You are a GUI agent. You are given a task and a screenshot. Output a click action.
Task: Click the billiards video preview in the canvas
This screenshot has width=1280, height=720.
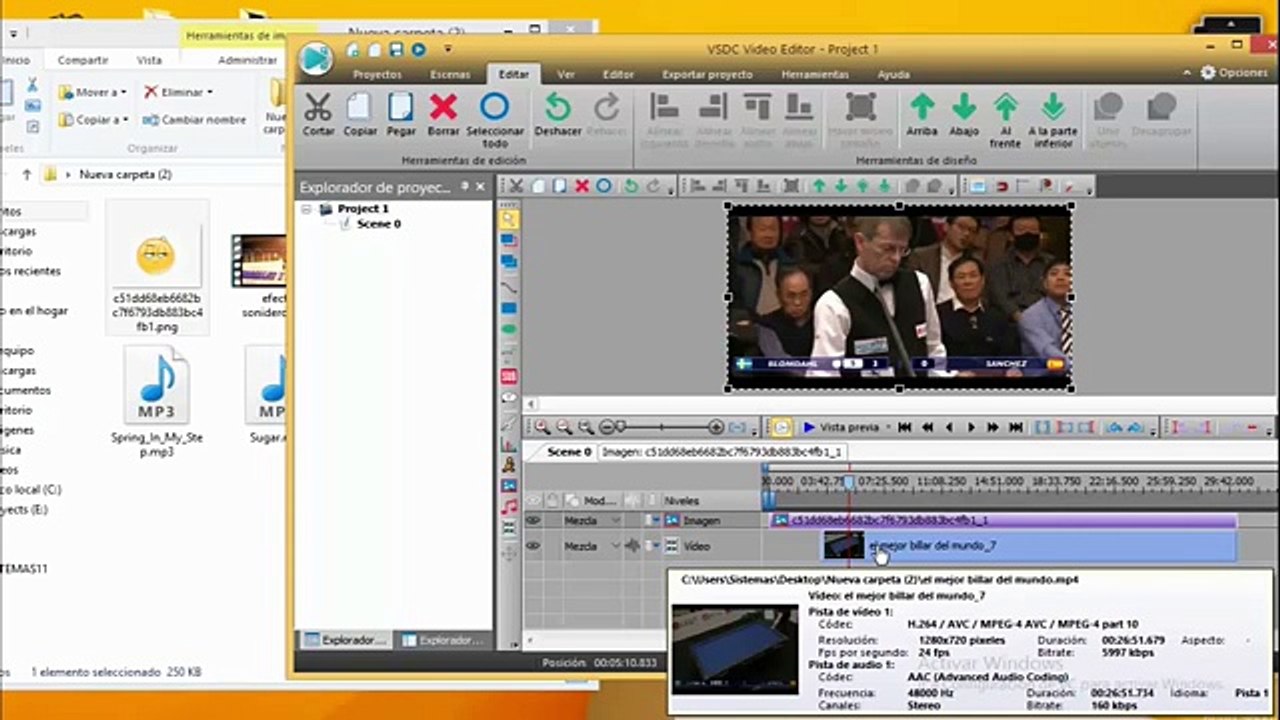[x=900, y=298]
